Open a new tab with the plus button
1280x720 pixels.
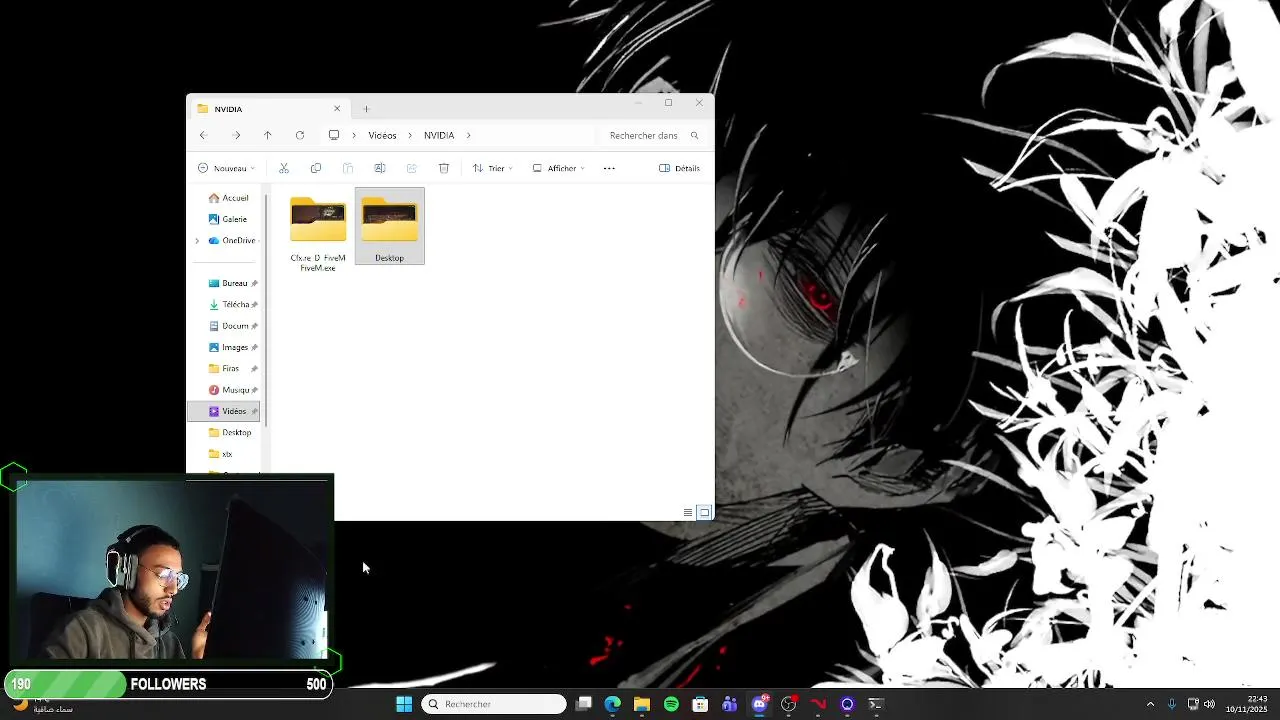(366, 109)
